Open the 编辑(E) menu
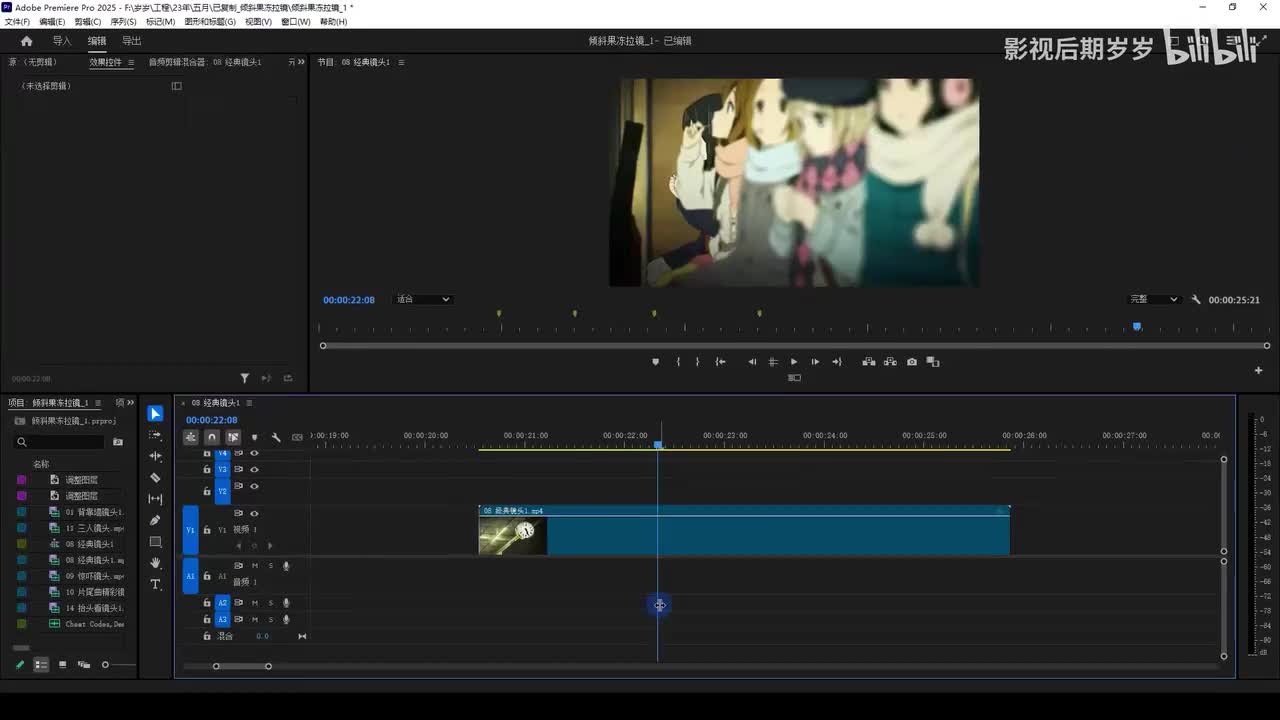Viewport: 1280px width, 720px height. click(52, 21)
